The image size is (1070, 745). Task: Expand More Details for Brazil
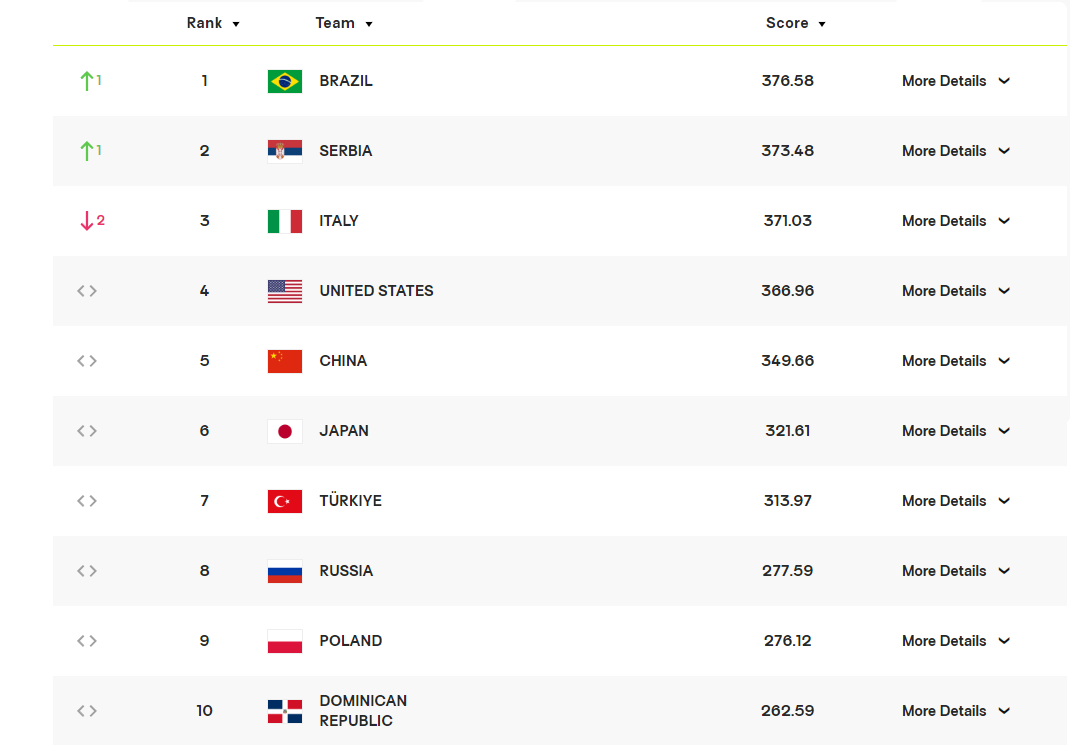pos(955,81)
